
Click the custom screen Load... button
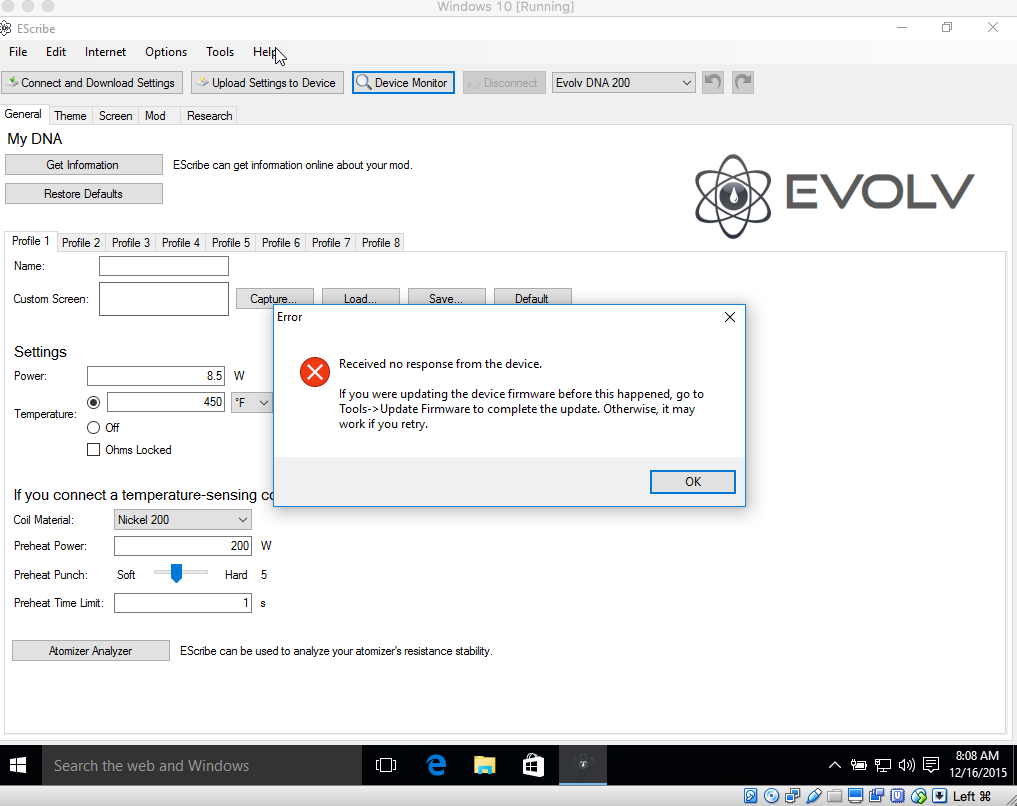[x=361, y=298]
